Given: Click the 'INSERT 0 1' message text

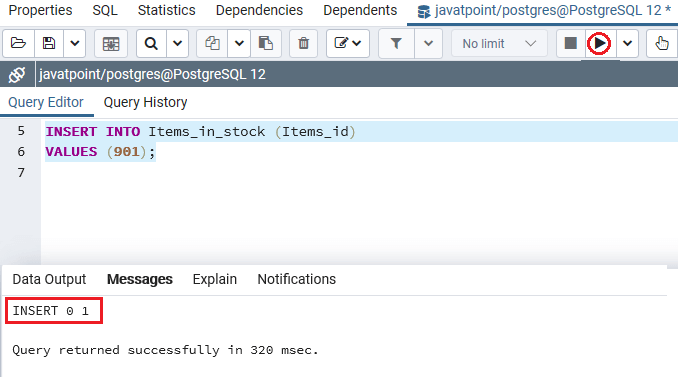Looking at the screenshot, I should coord(51,311).
